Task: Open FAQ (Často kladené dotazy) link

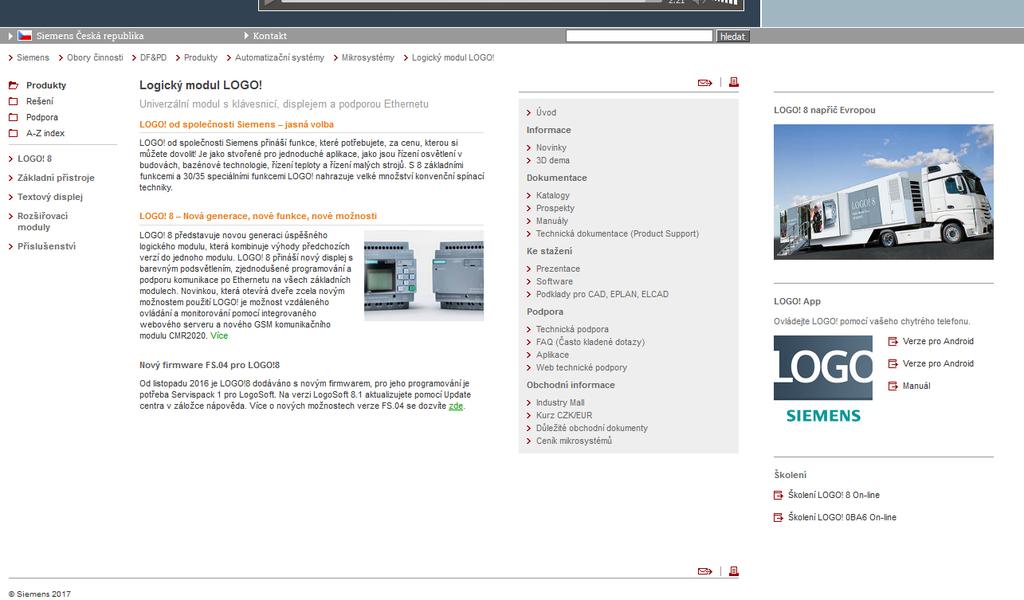Action: [x=590, y=342]
